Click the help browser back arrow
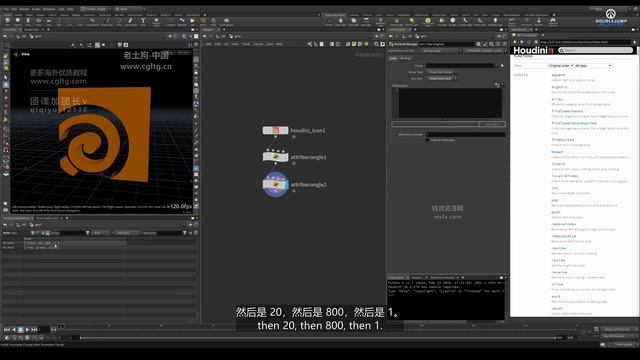Image resolution: width=640 pixels, height=360 pixels. [x=515, y=42]
